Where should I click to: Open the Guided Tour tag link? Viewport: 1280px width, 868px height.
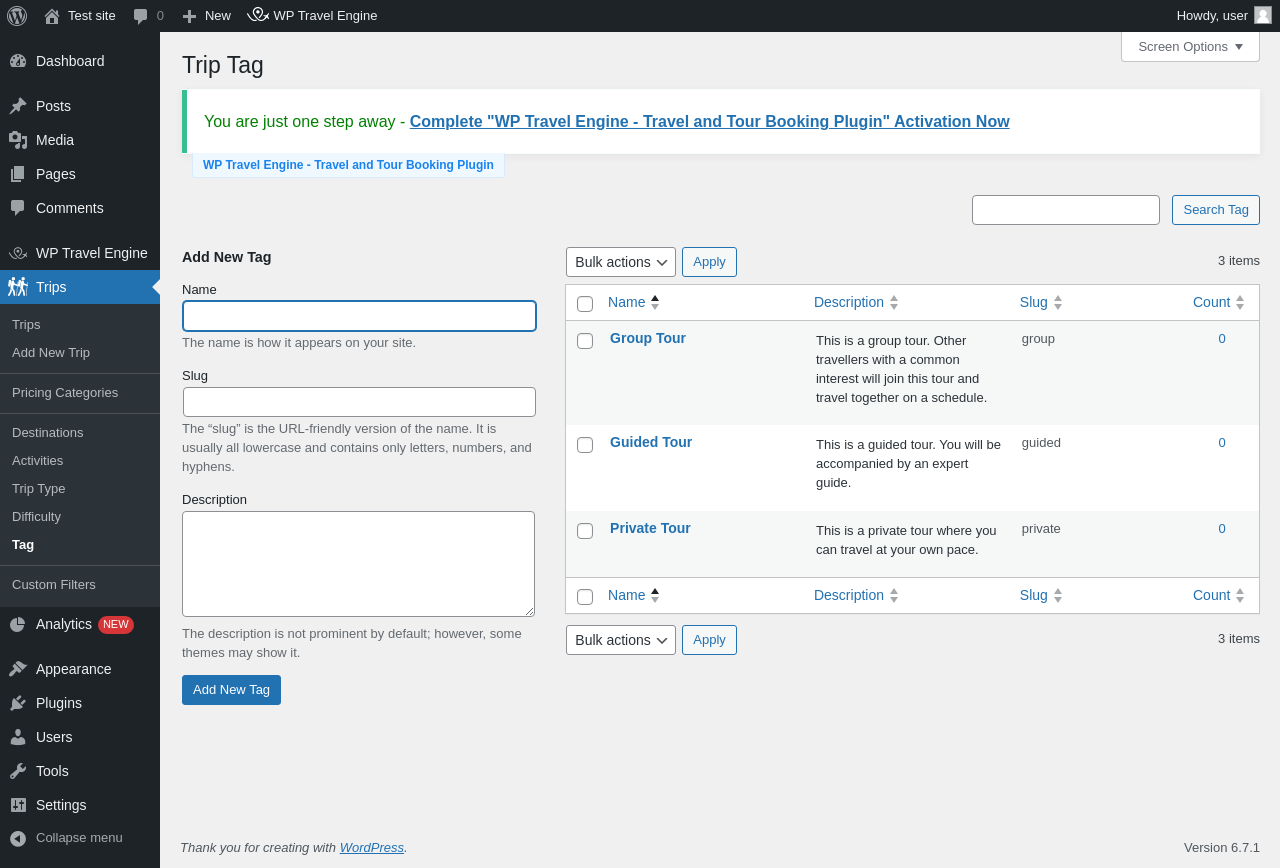(x=651, y=442)
